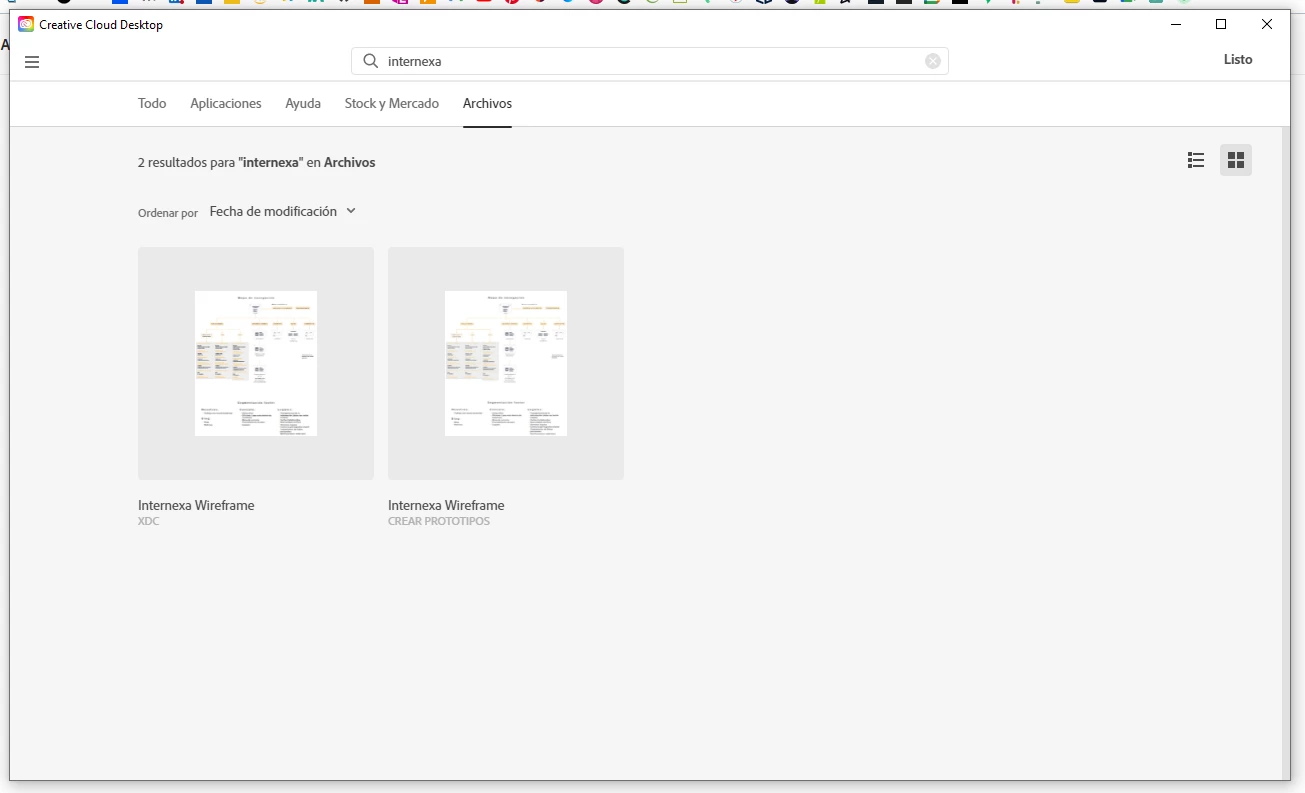Click the Internexa Wireframe title above XDC
This screenshot has width=1305, height=793.
coord(196,505)
